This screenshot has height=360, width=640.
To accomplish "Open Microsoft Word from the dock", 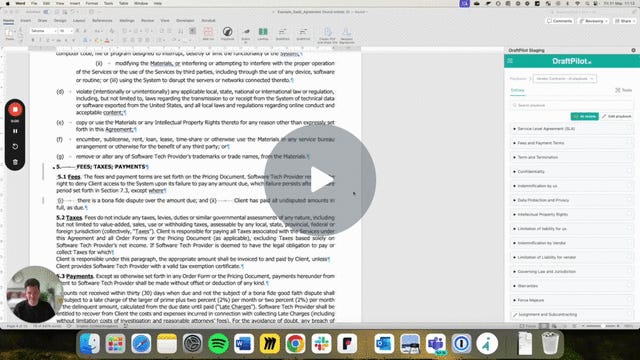I will point(244,344).
